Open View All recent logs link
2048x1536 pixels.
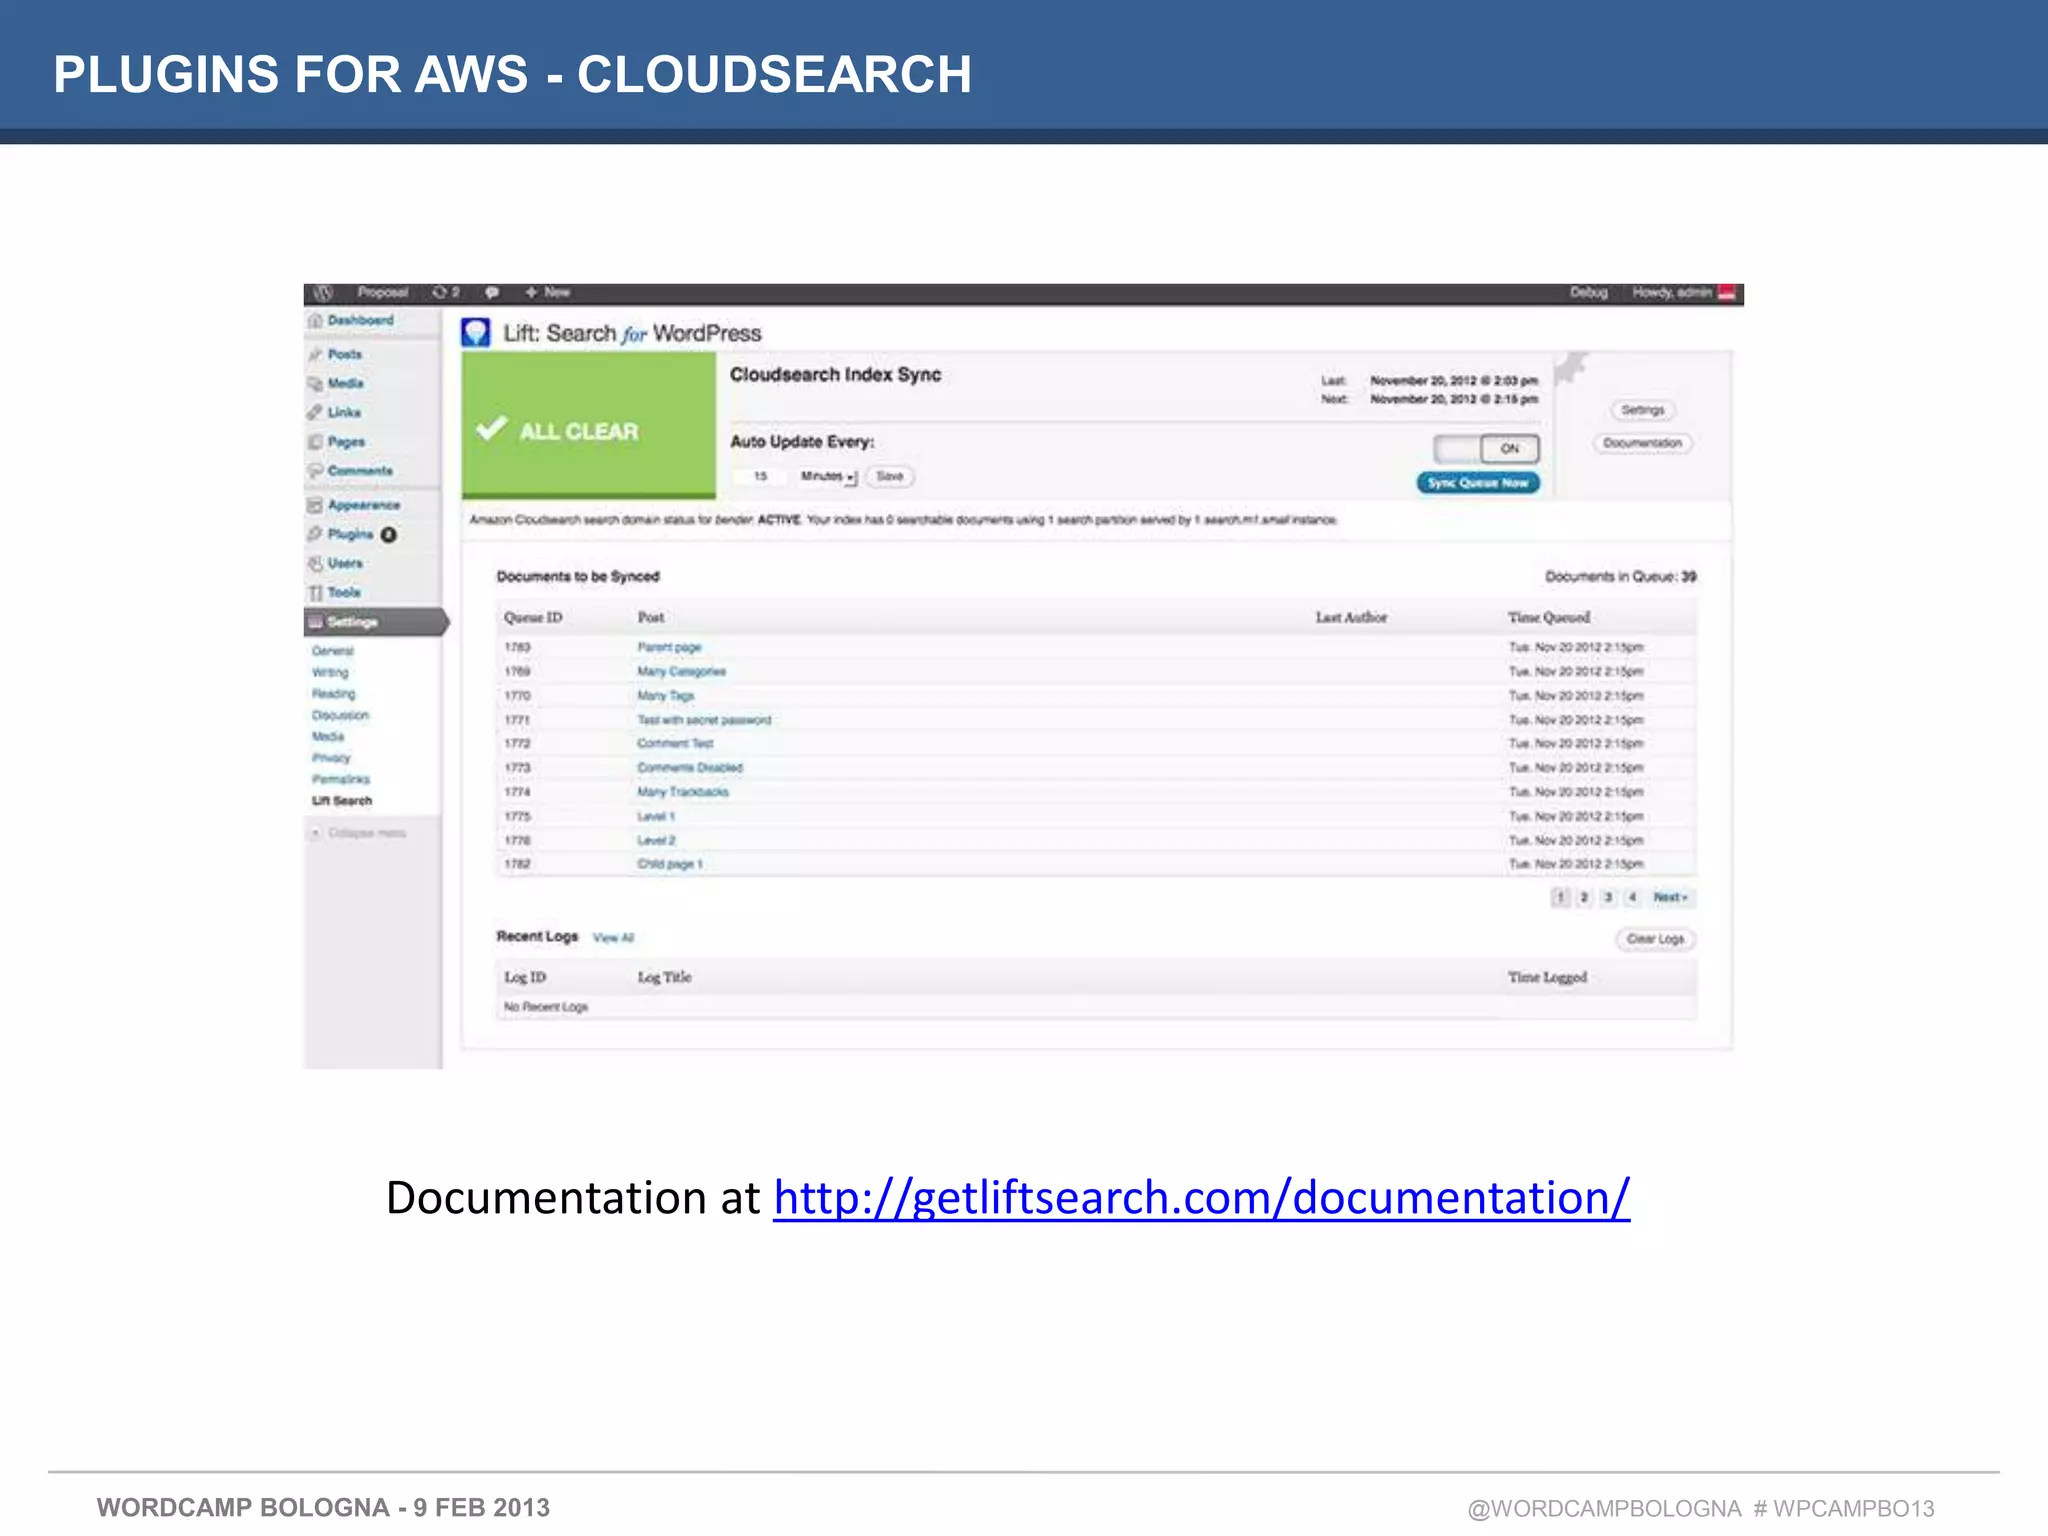(614, 938)
